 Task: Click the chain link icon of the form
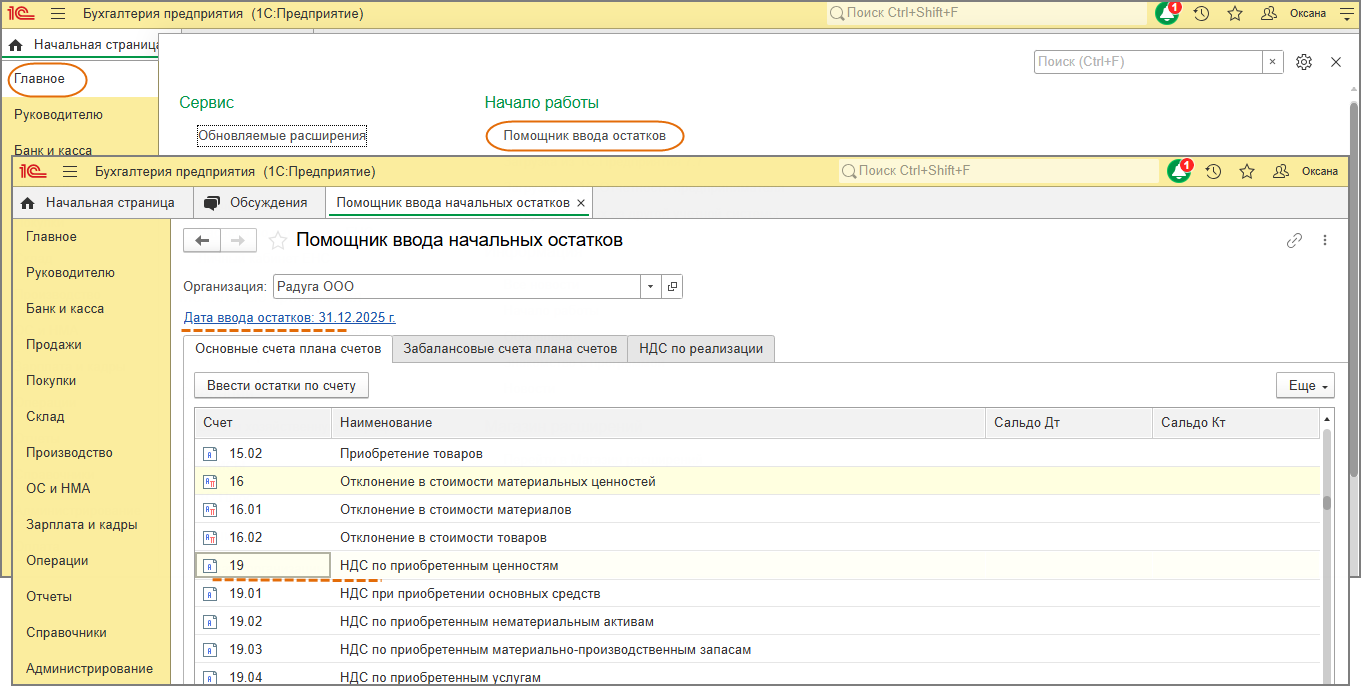point(1294,240)
